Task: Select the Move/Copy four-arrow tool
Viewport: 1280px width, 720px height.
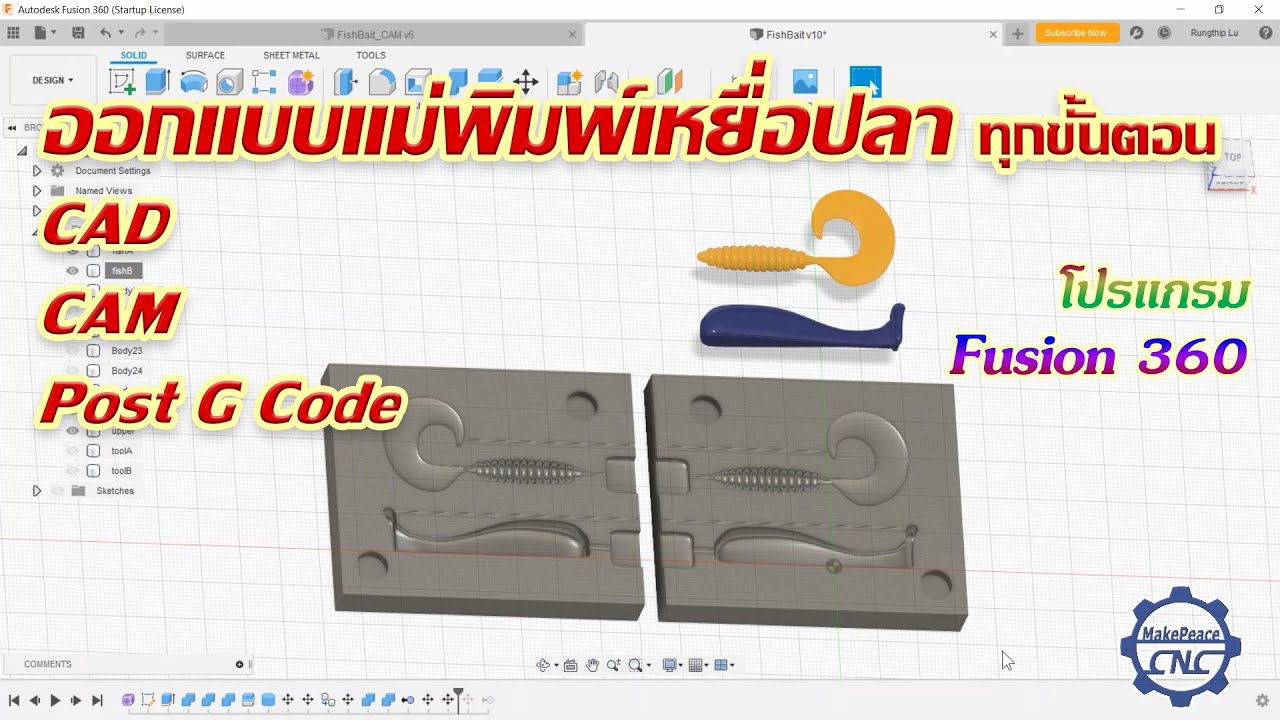Action: (x=525, y=81)
